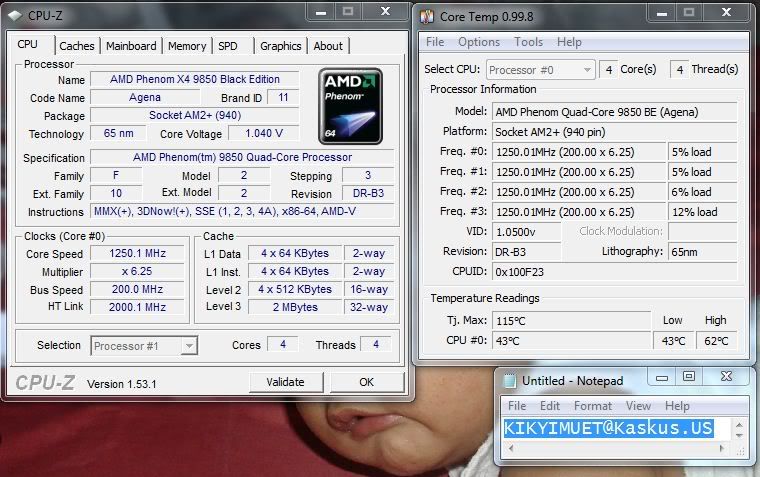The image size is (760, 477).
Task: Click the OK button in CPU-Z
Action: (x=366, y=382)
